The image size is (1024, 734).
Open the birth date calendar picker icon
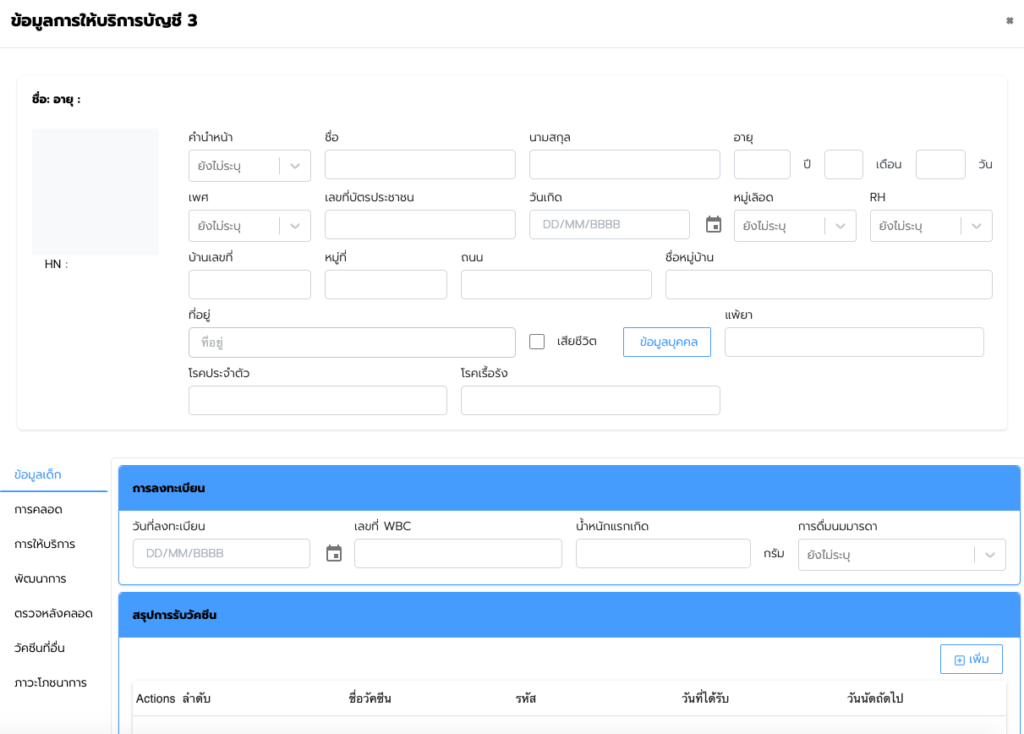[x=713, y=225]
